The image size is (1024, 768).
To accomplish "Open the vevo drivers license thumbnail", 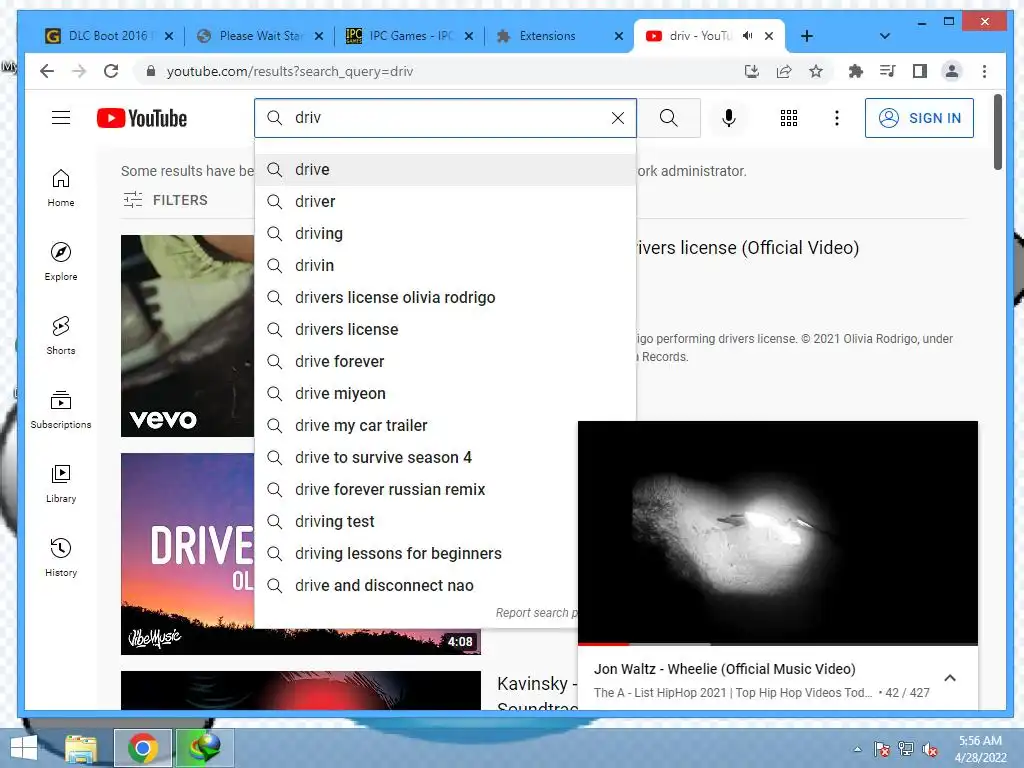I will 187,336.
